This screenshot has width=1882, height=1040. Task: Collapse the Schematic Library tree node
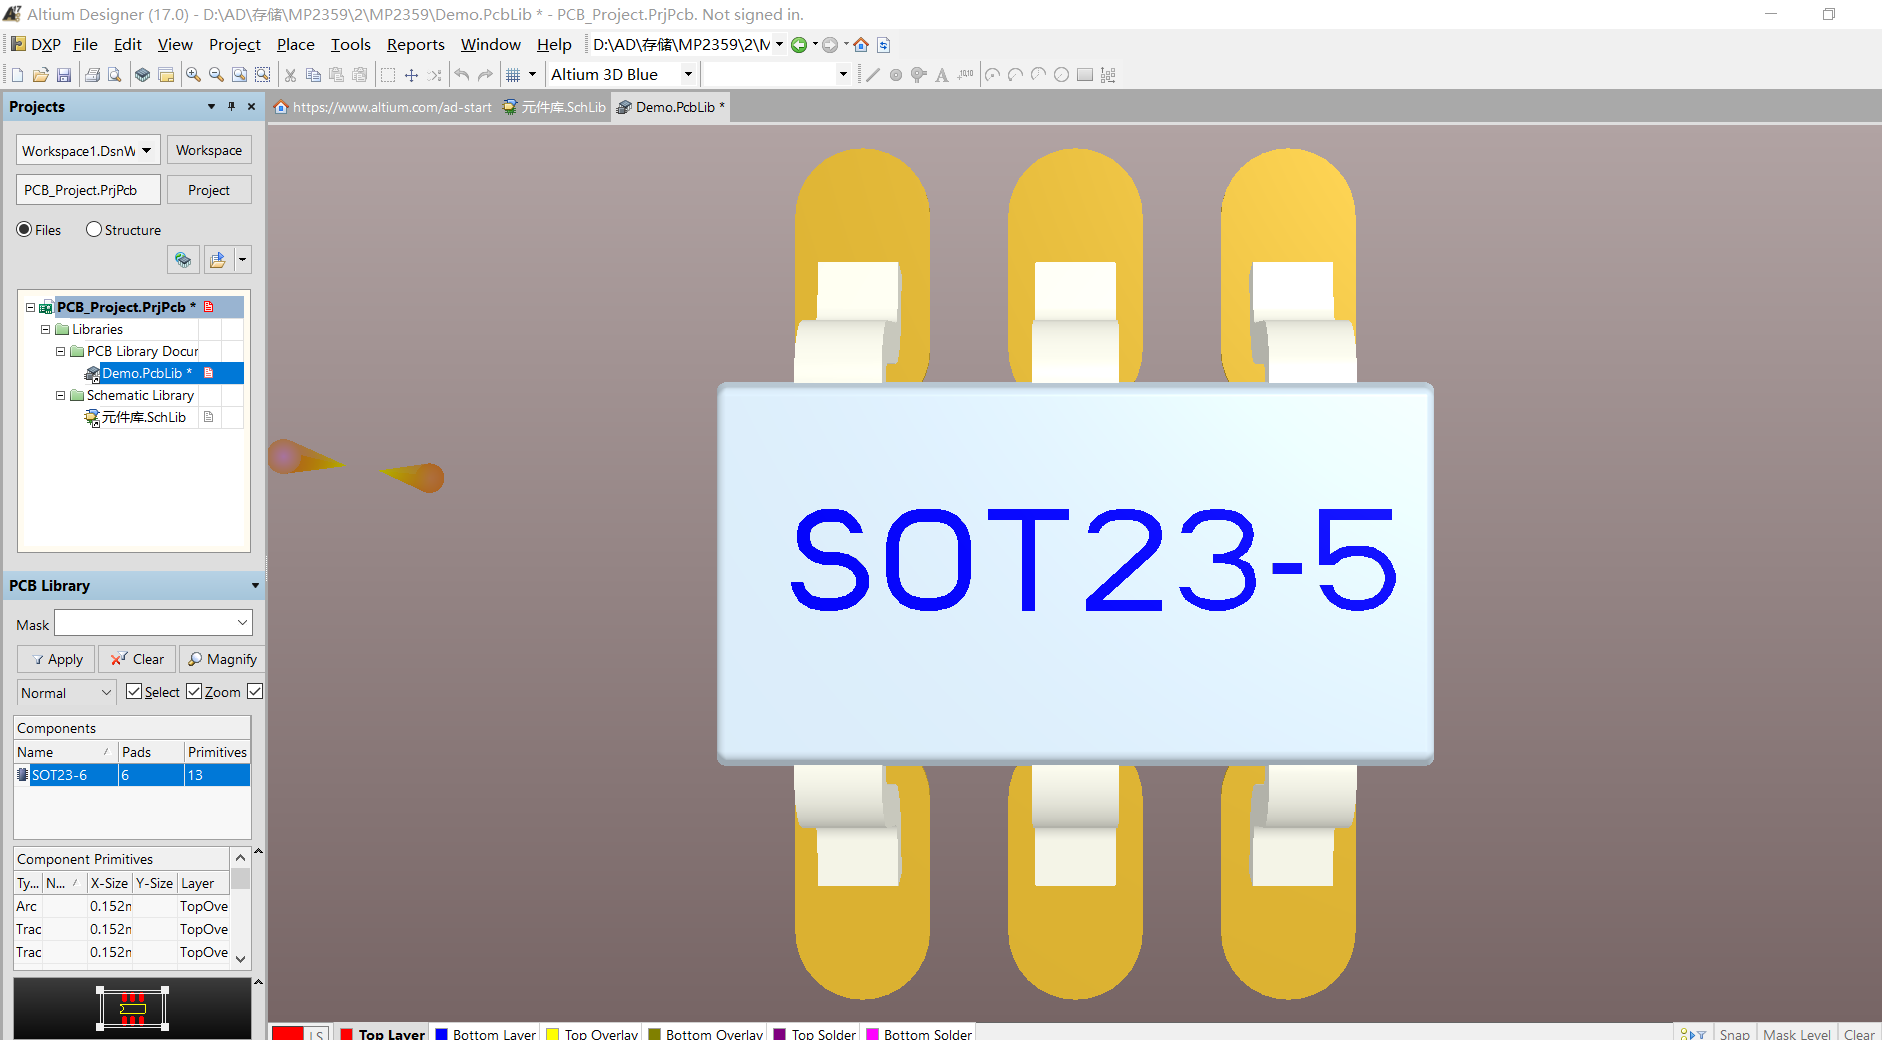(60, 395)
